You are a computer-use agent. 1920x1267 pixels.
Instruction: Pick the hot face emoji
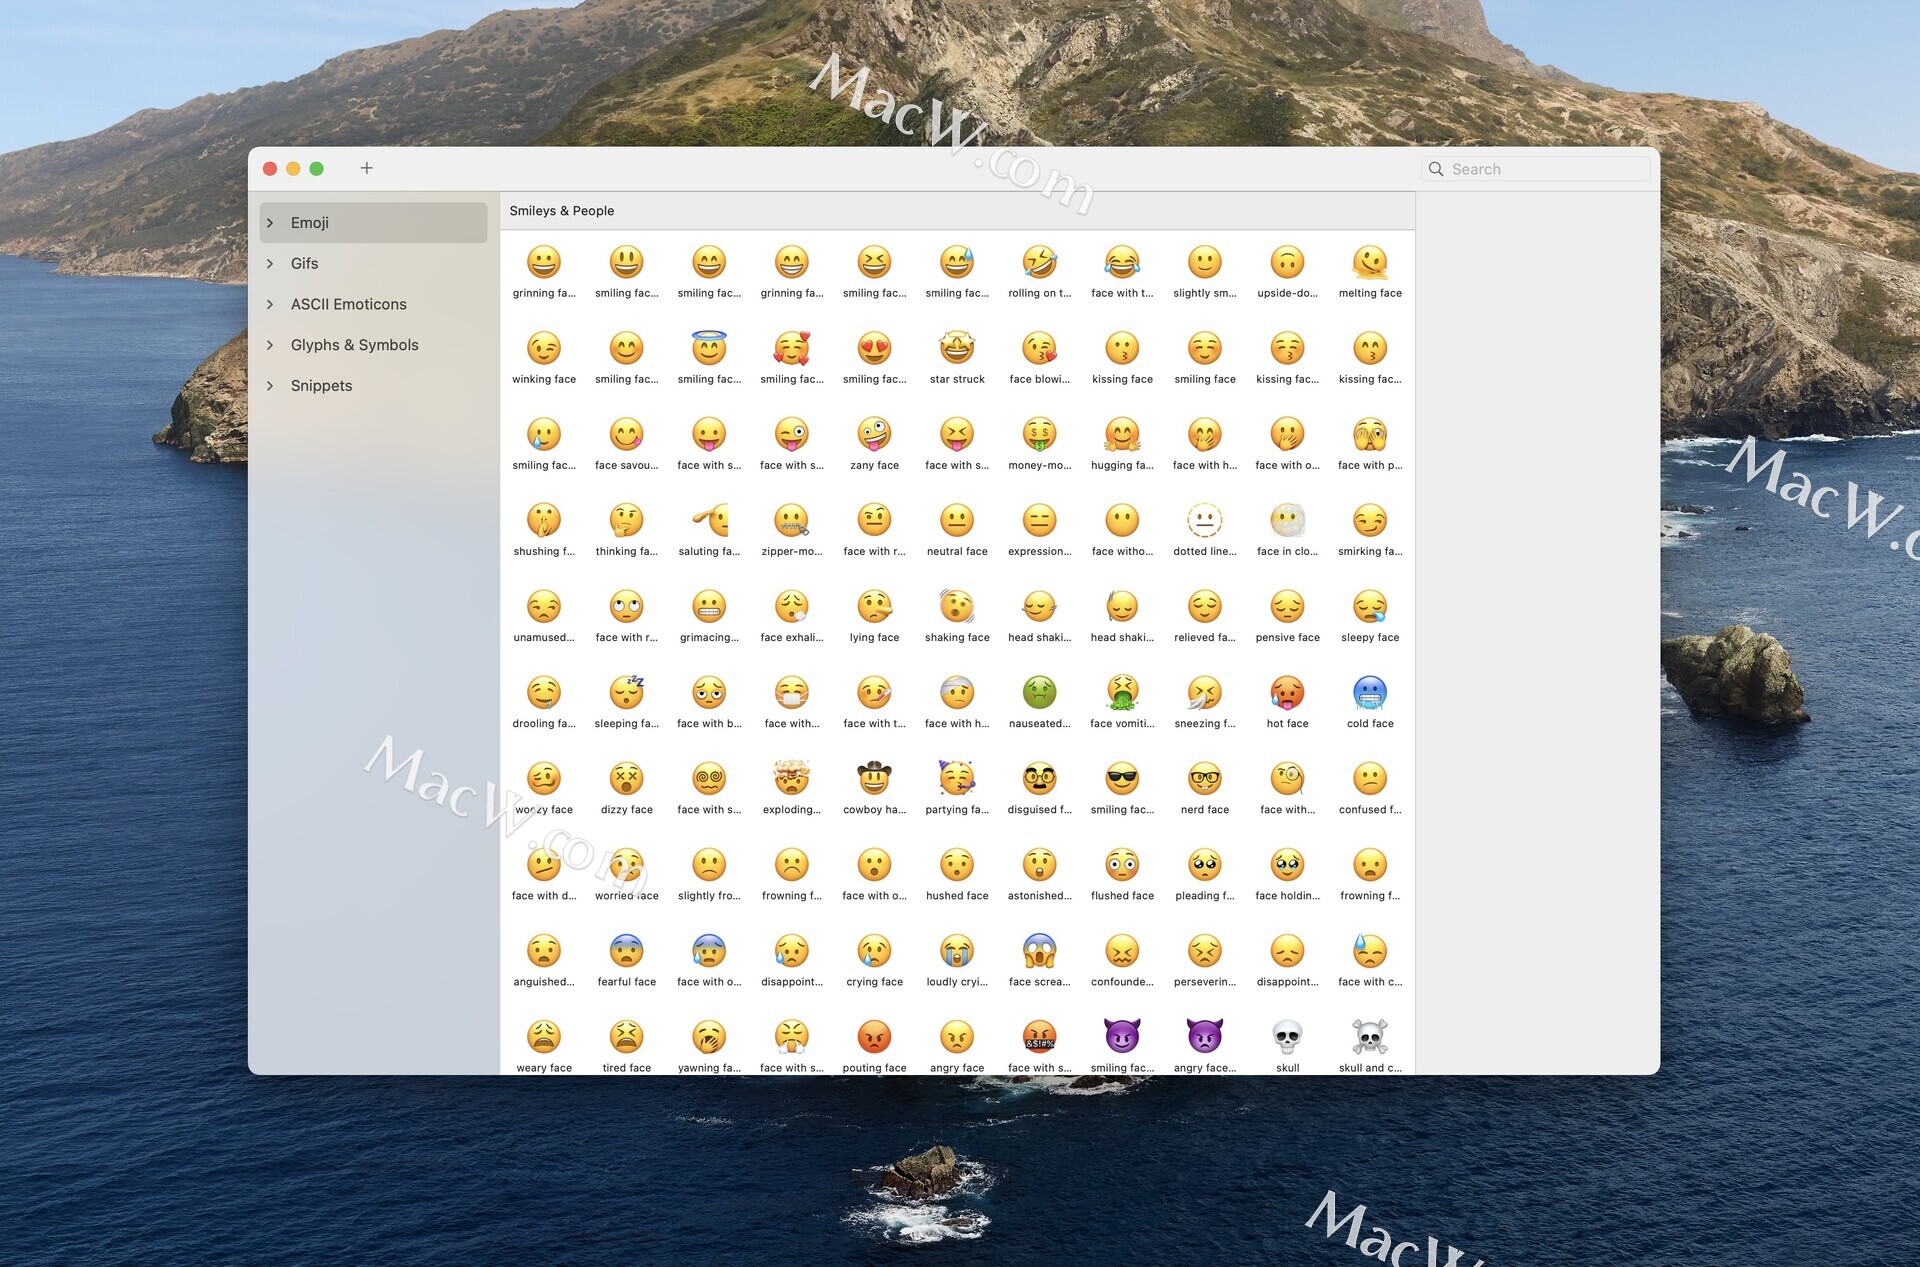point(1287,693)
